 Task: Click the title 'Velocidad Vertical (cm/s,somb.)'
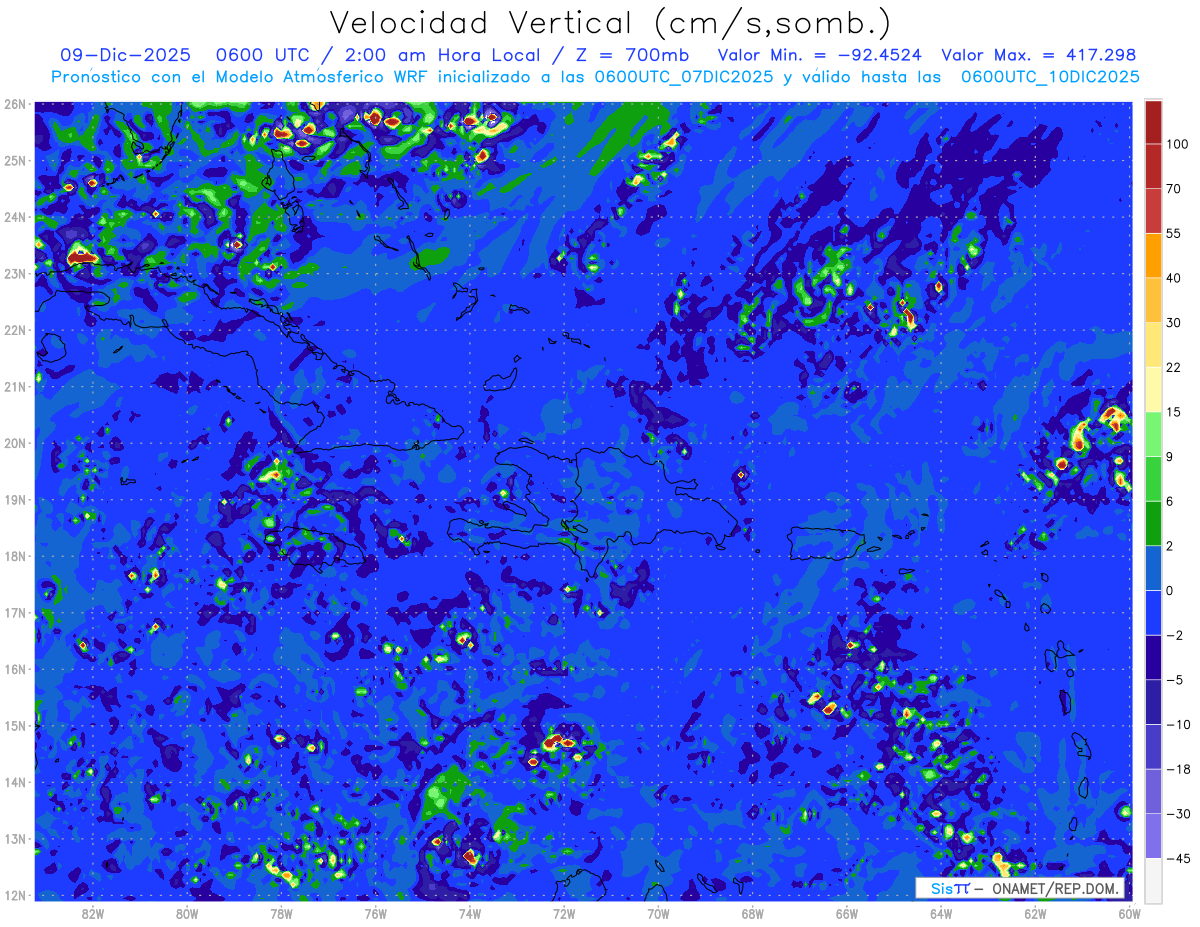coord(609,23)
